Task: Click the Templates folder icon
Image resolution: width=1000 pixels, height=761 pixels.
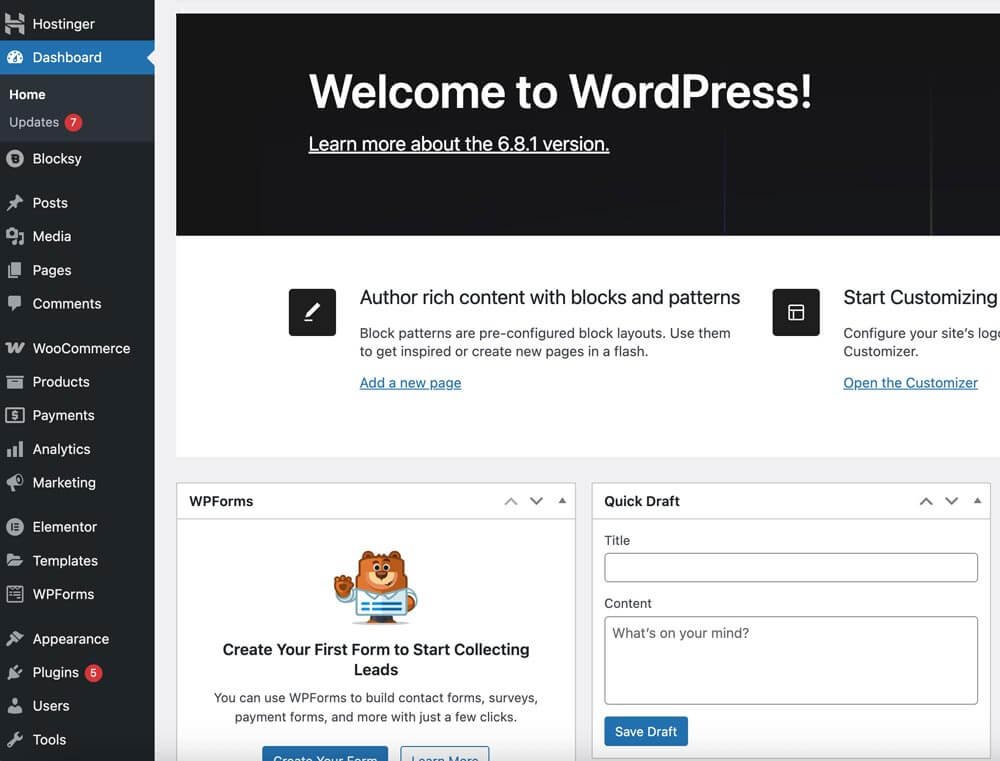Action: tap(15, 561)
